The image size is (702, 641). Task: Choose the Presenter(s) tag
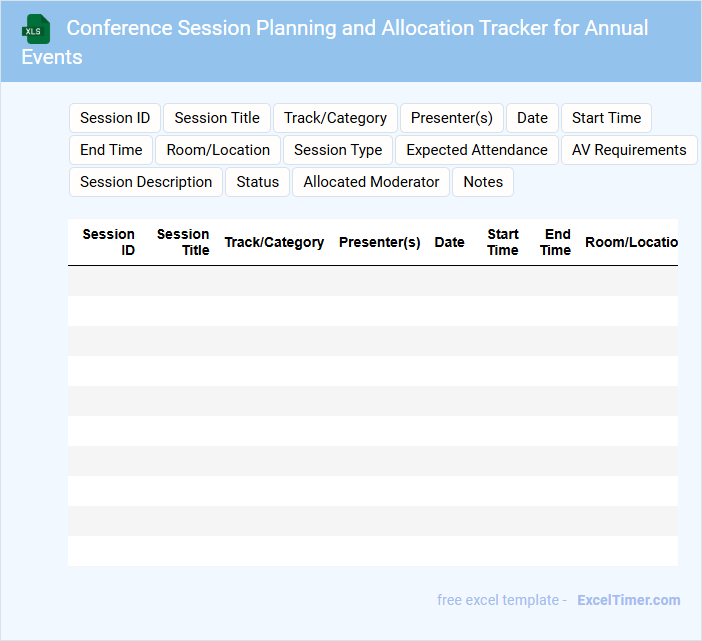[452, 118]
